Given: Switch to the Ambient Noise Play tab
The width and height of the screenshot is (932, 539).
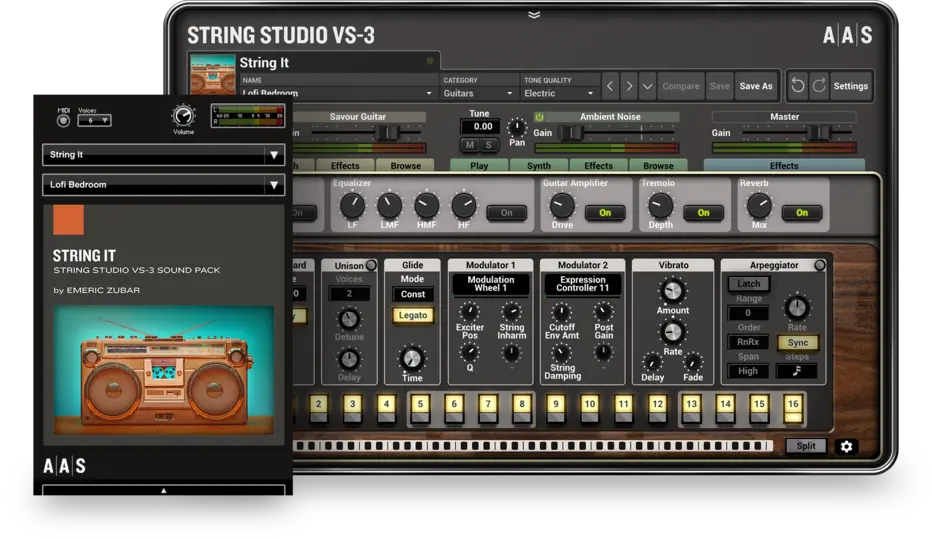Looking at the screenshot, I should click(478, 166).
